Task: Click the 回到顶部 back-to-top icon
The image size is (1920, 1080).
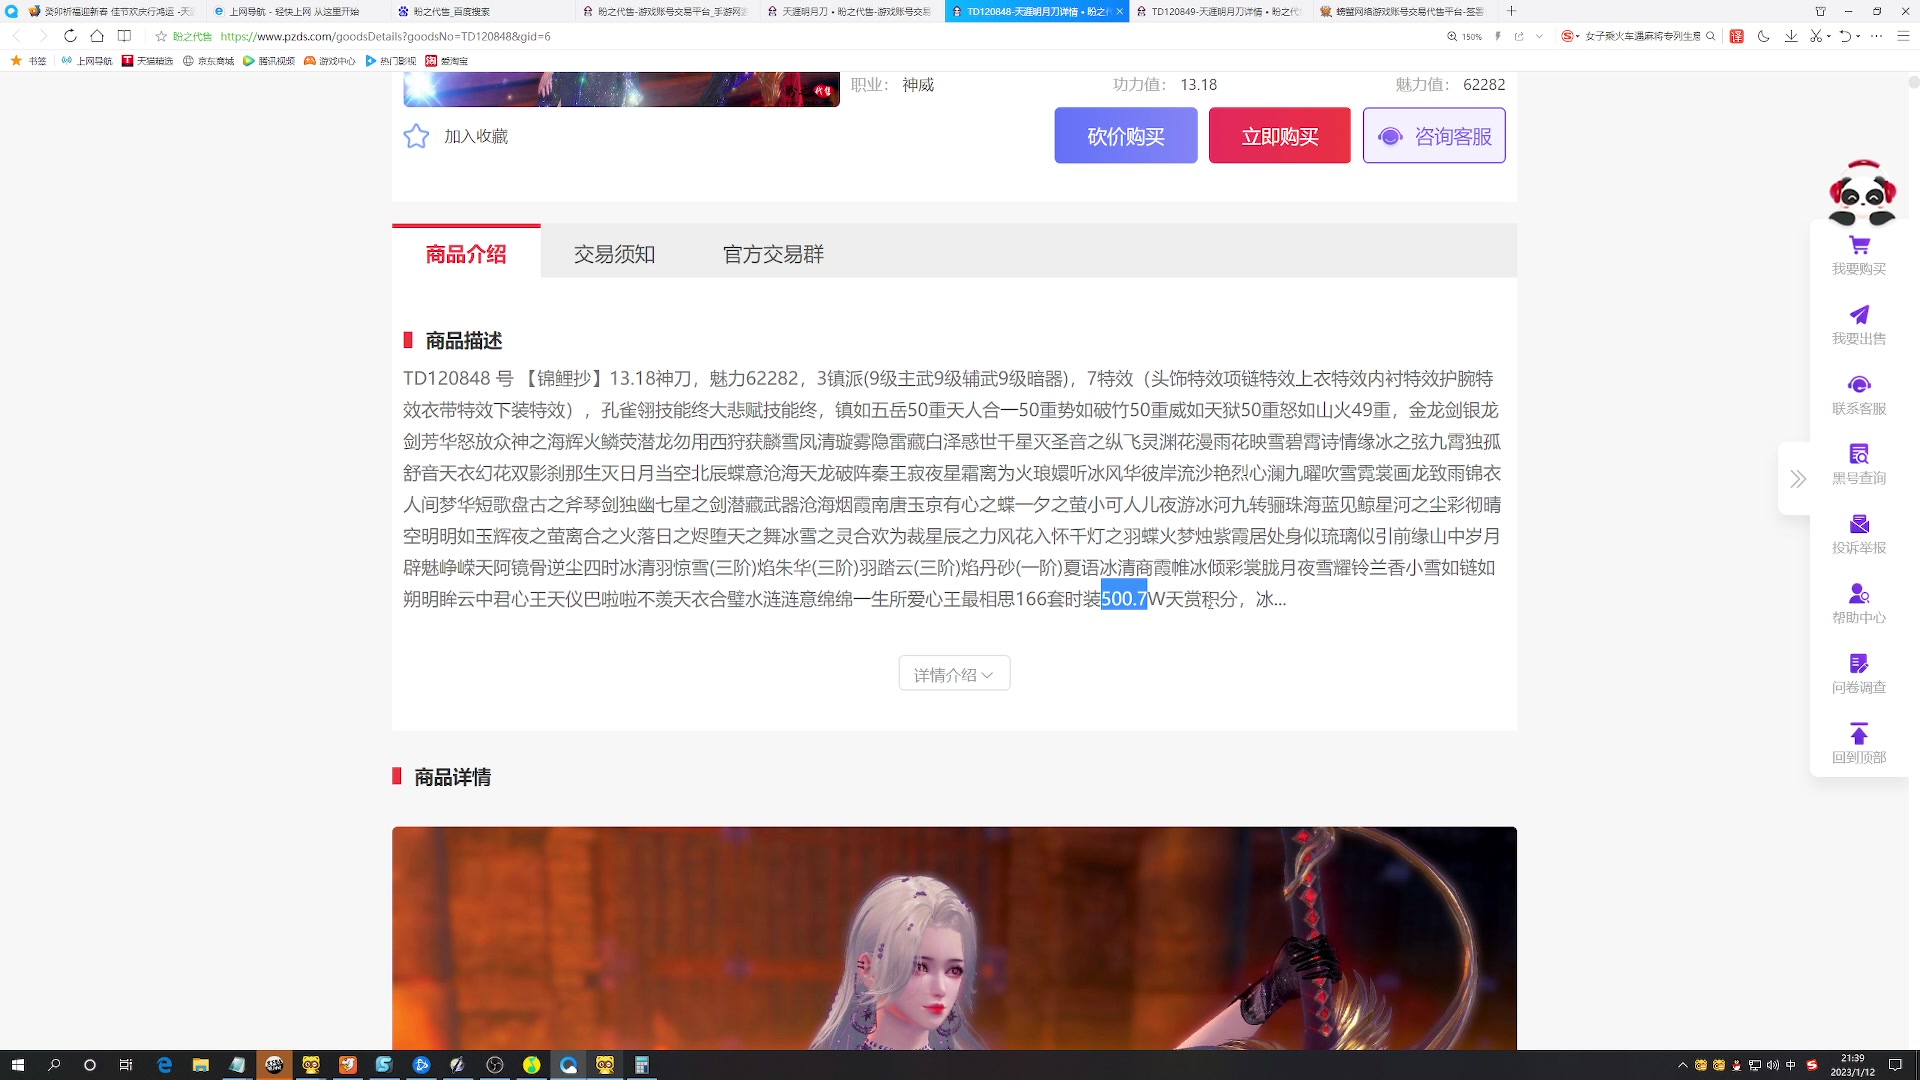Action: point(1858,735)
